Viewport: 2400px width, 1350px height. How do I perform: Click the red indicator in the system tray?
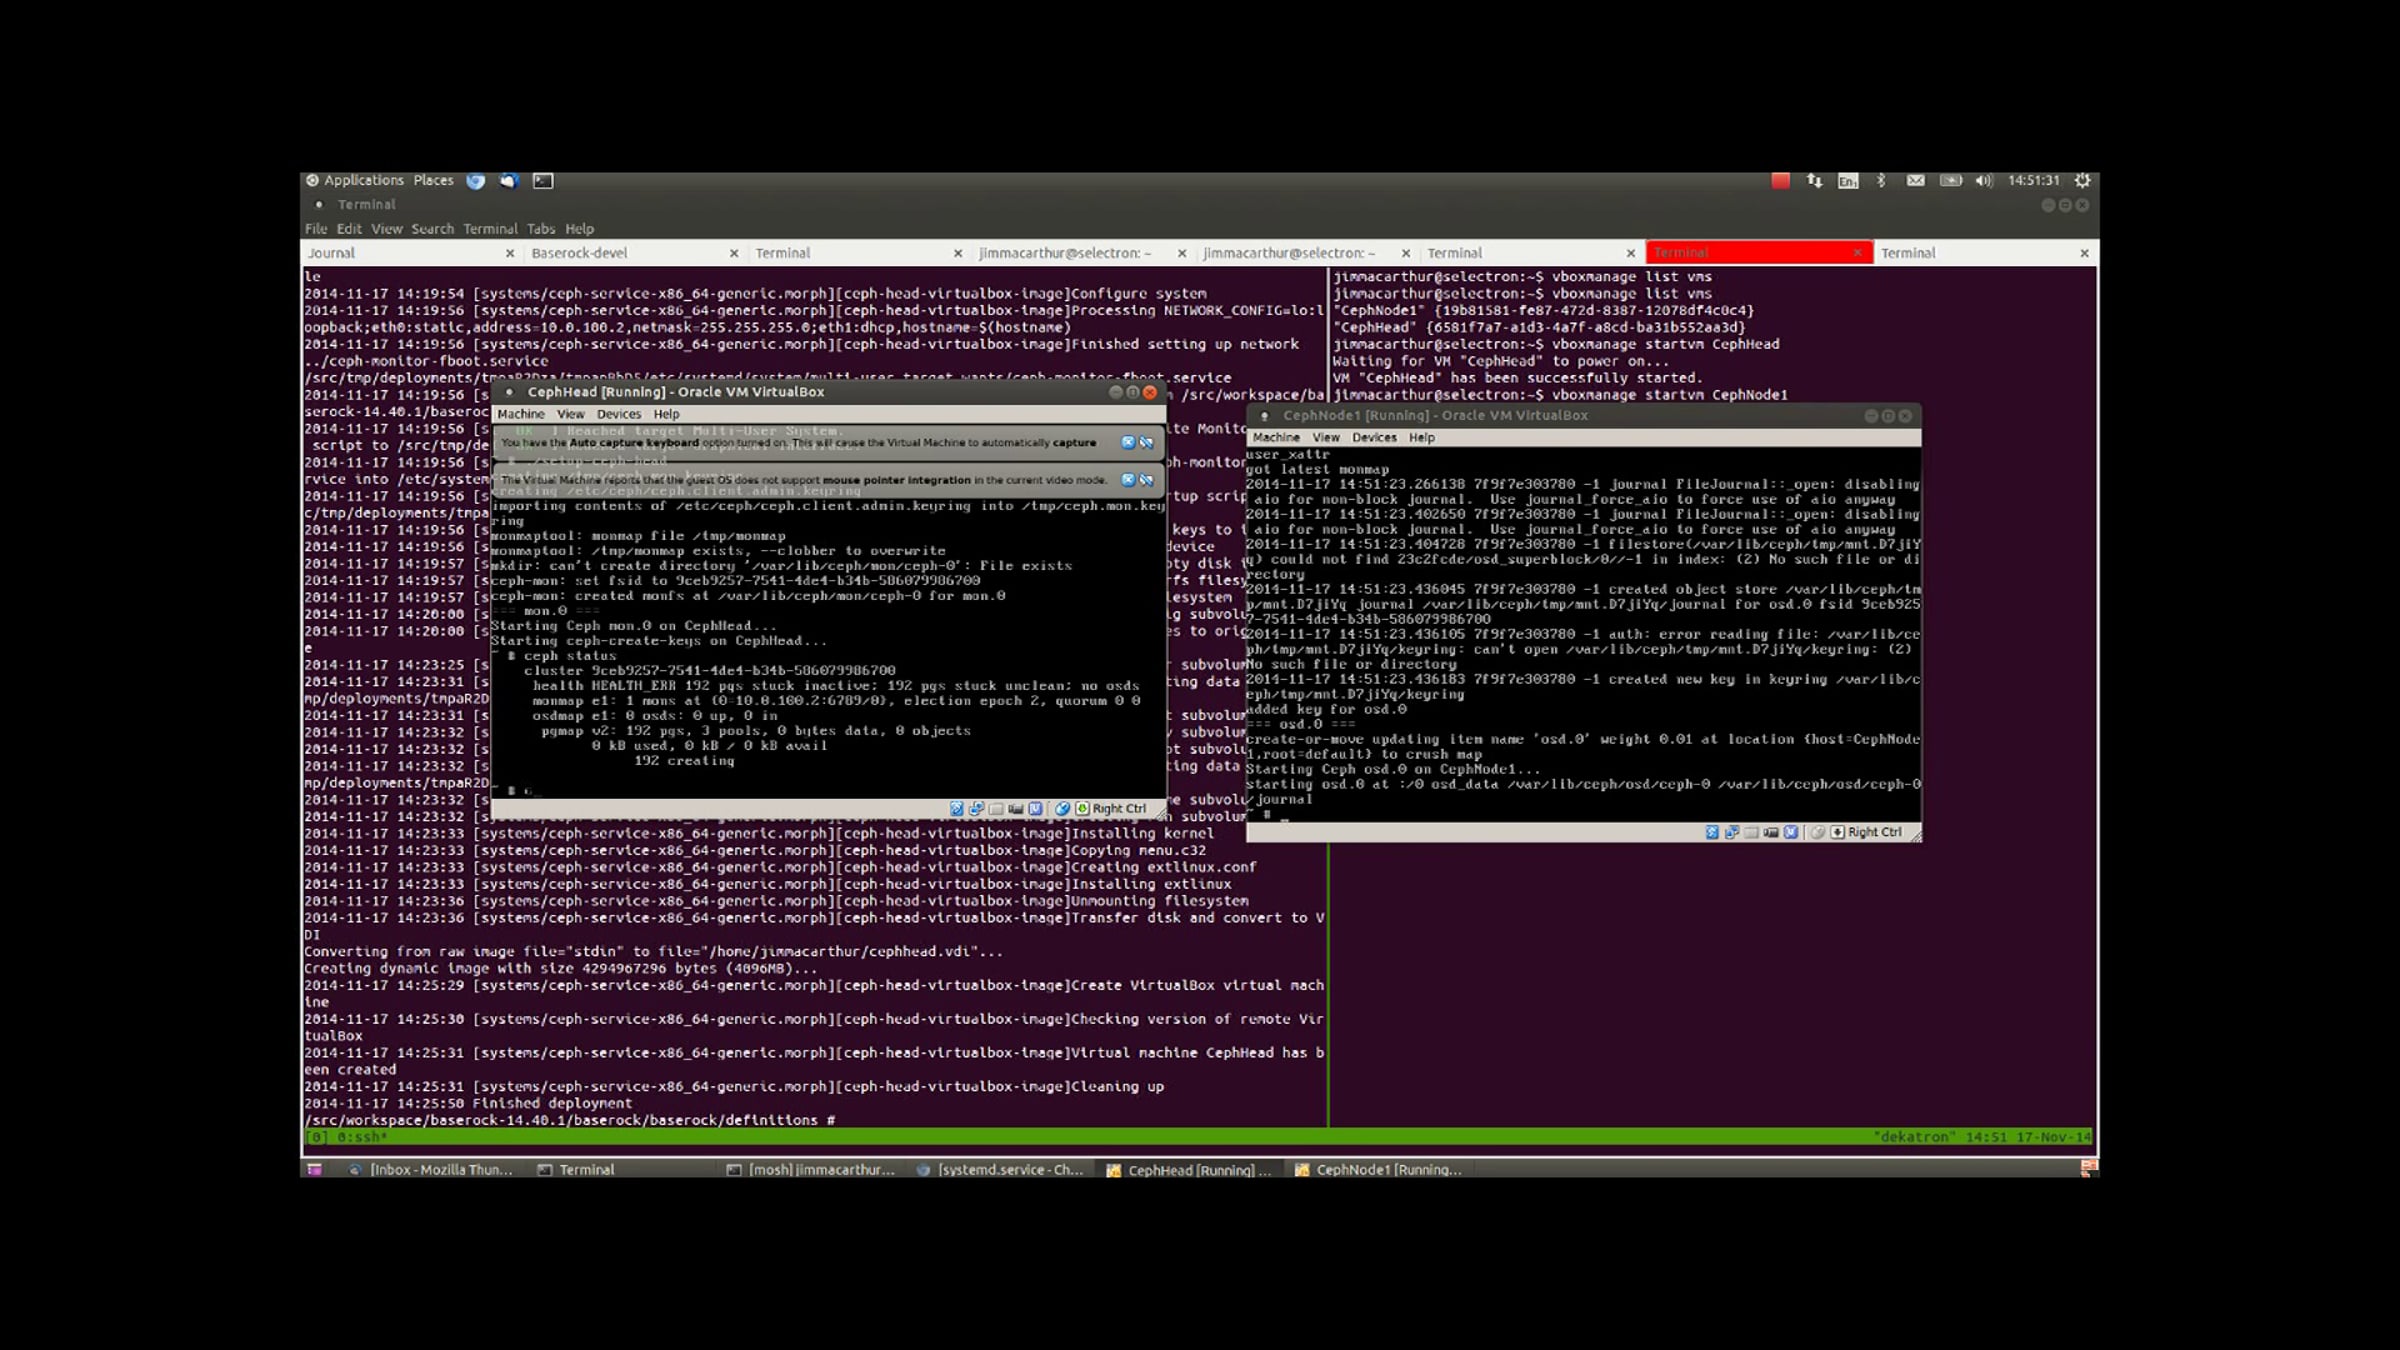point(1781,181)
